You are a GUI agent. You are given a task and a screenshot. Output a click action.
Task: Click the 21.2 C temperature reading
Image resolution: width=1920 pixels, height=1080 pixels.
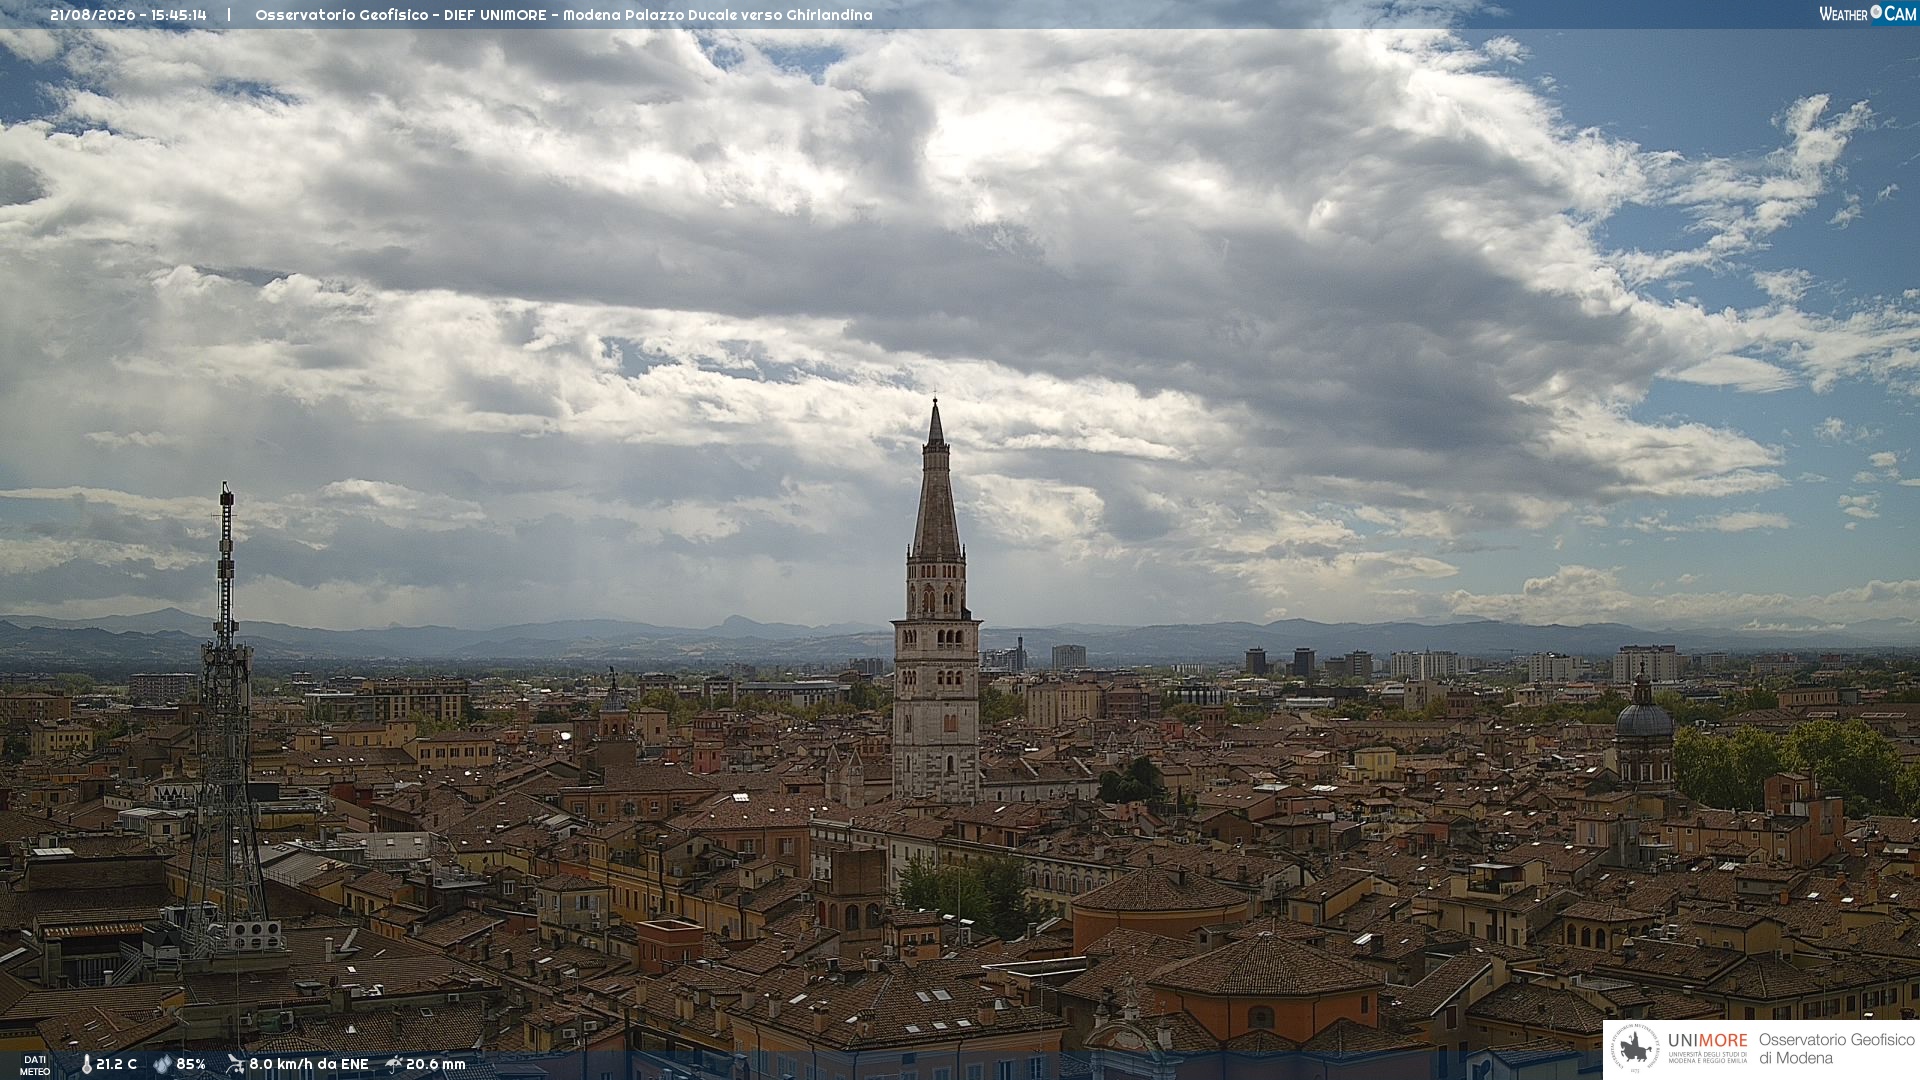(116, 1065)
